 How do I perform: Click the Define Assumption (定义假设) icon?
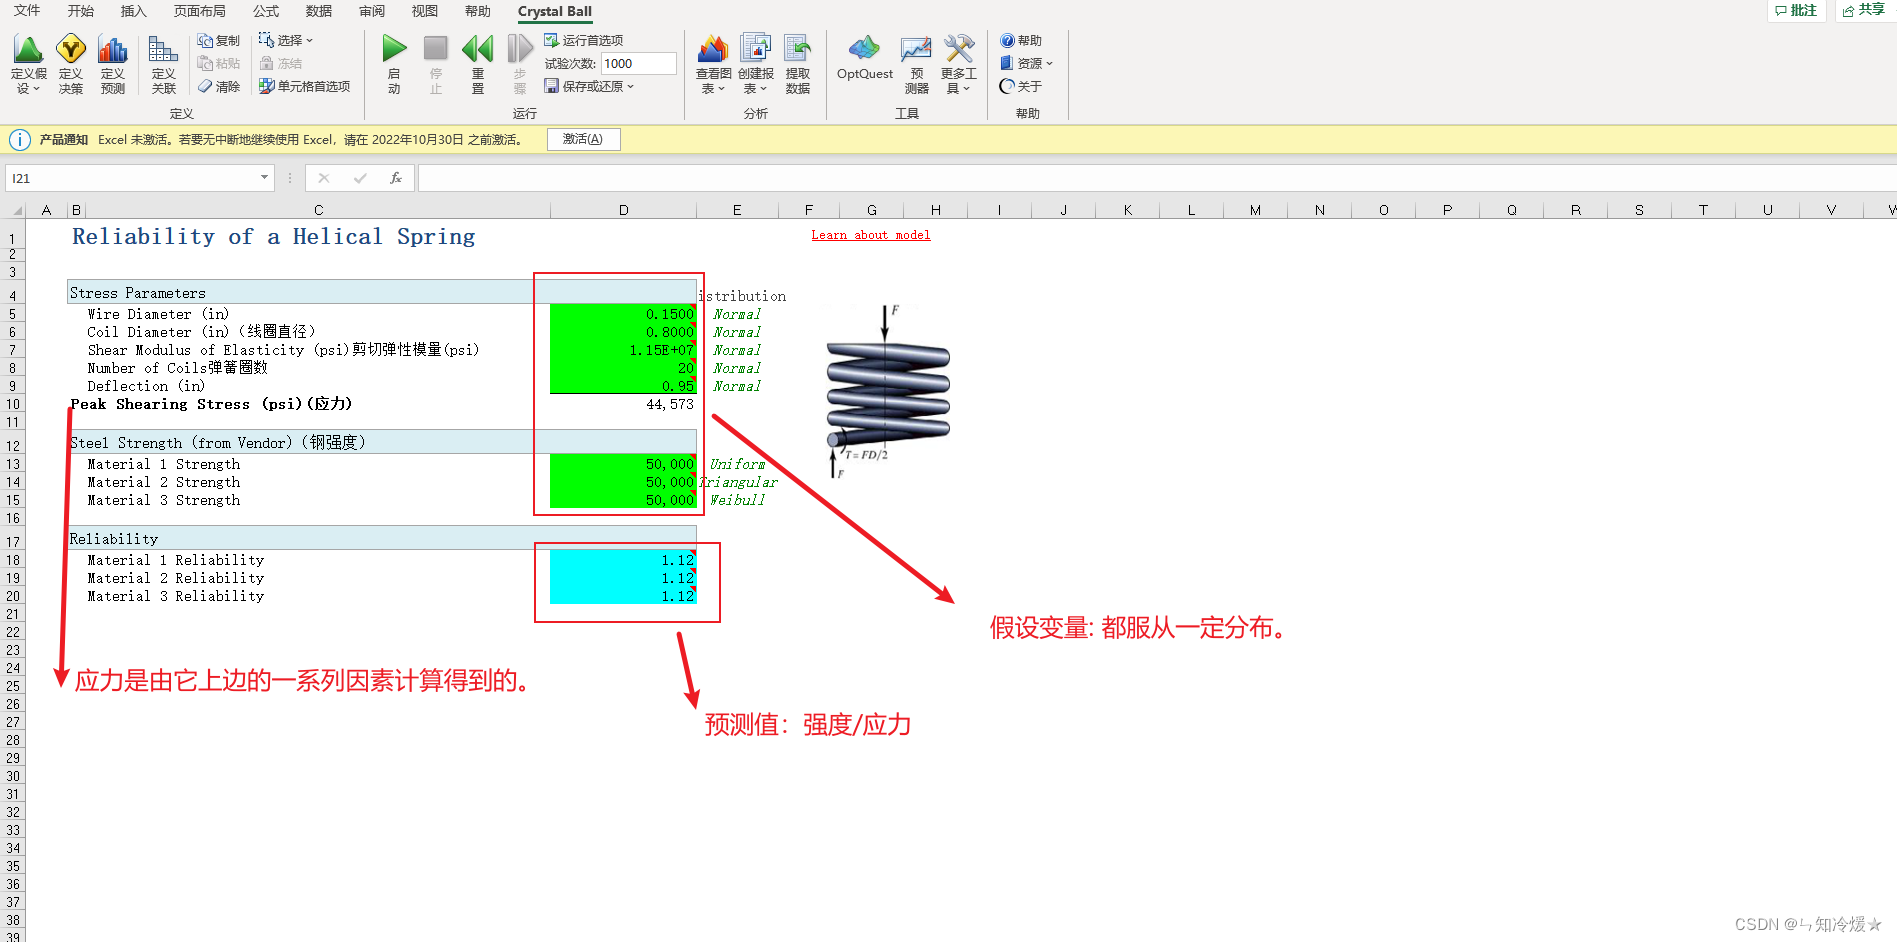[28, 50]
